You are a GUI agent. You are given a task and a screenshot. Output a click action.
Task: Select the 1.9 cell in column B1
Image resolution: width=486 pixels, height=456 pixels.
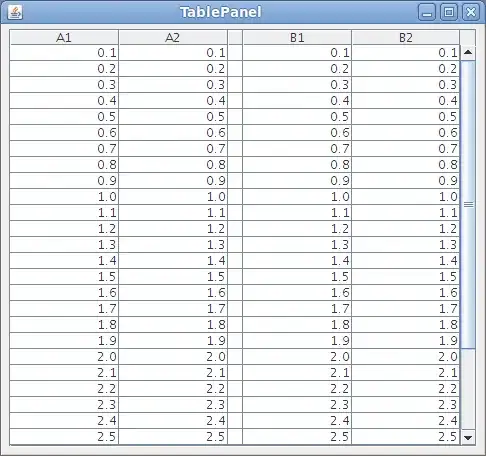coord(297,341)
